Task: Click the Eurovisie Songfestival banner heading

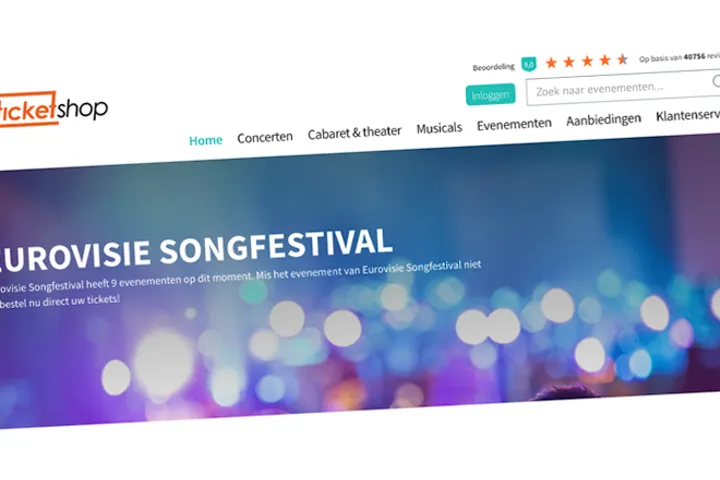Action: click(x=197, y=250)
